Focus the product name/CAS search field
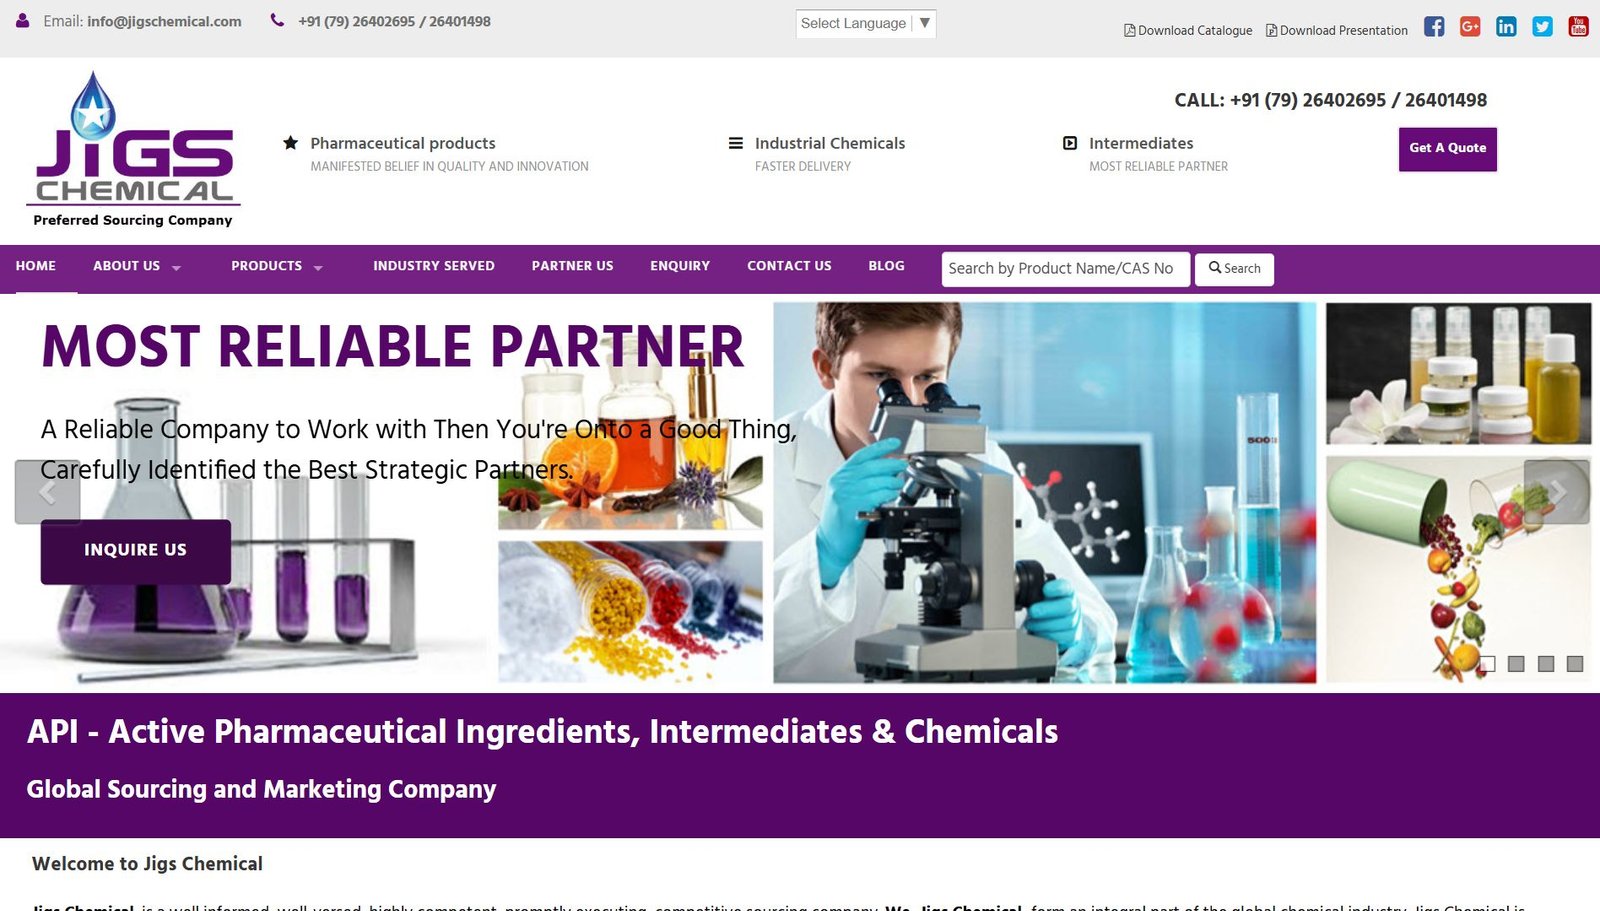Image resolution: width=1600 pixels, height=911 pixels. tap(1066, 269)
